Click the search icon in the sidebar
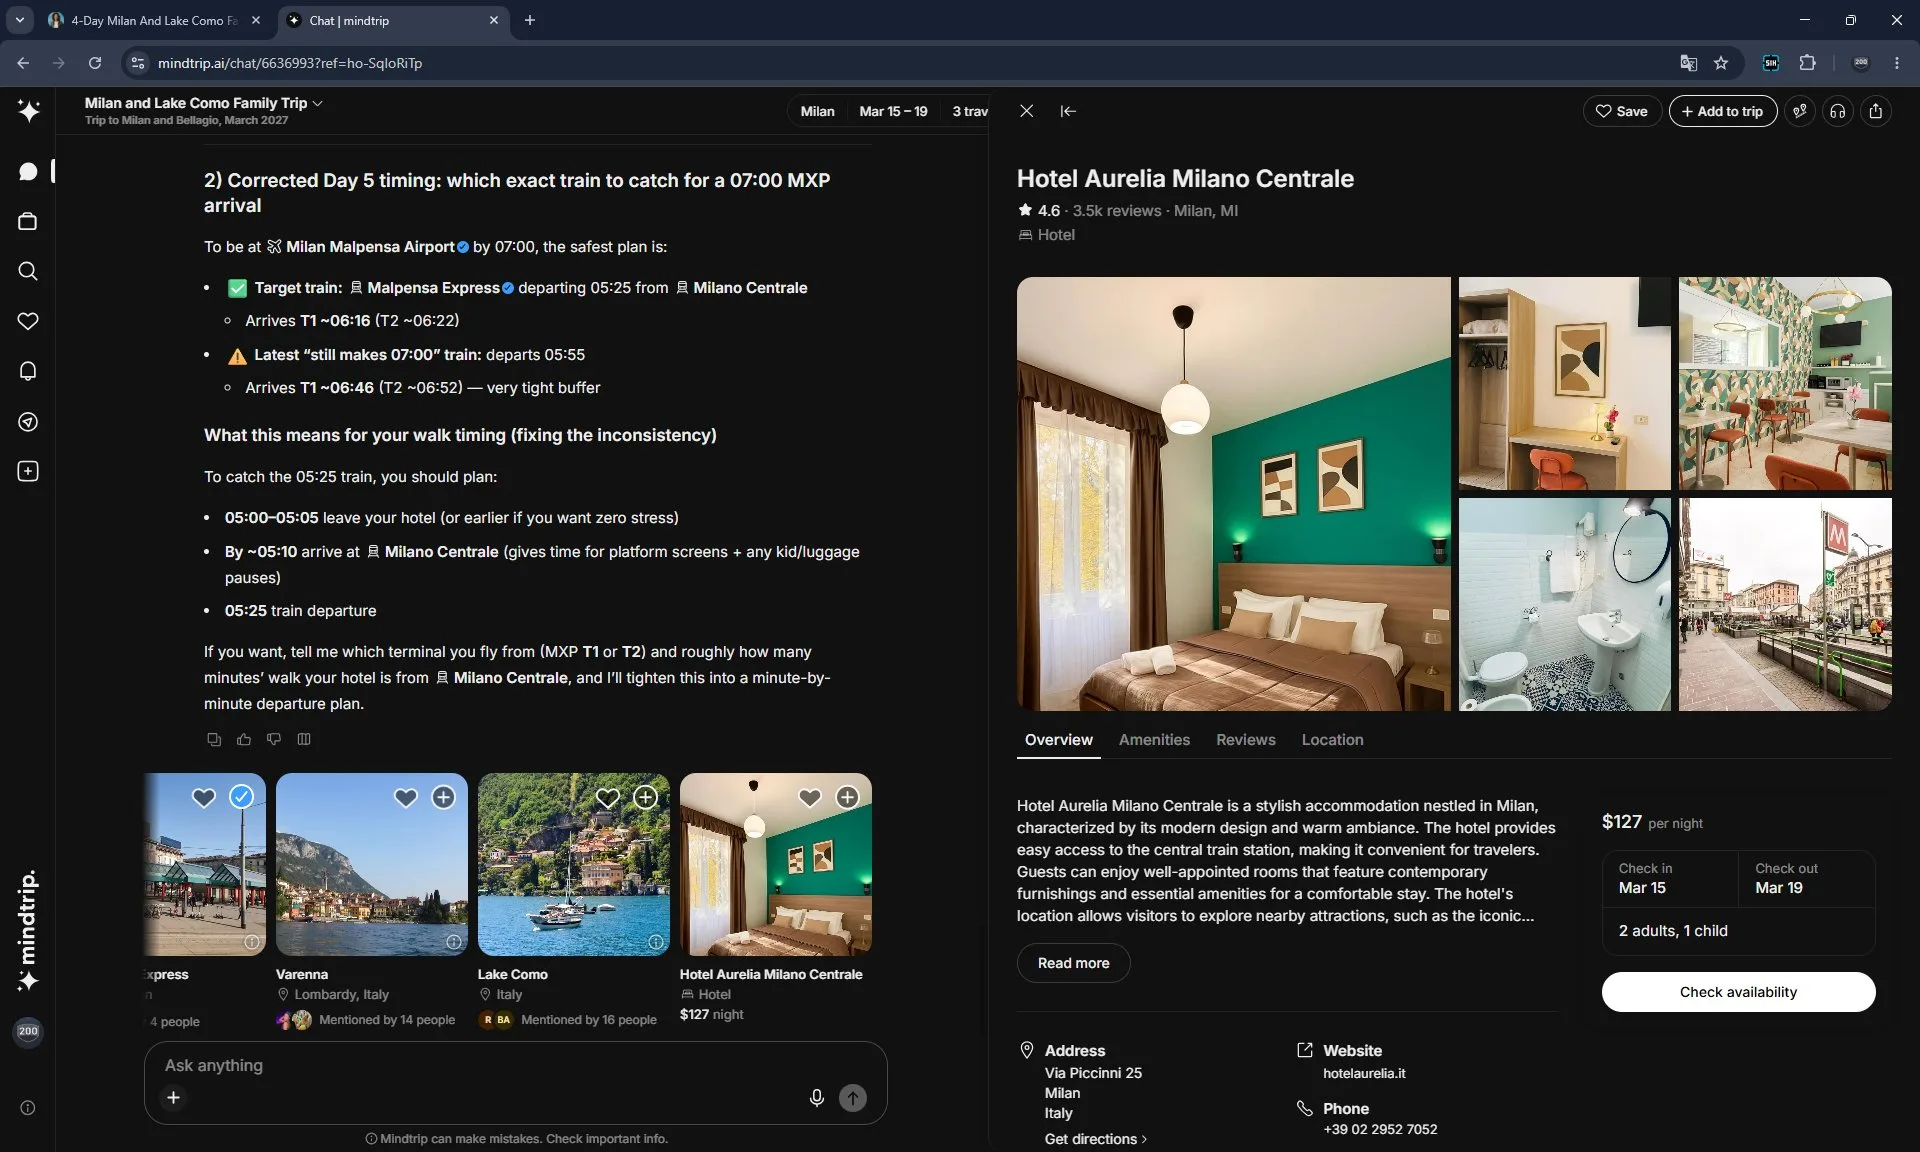Viewport: 1920px width, 1152px height. click(x=28, y=271)
